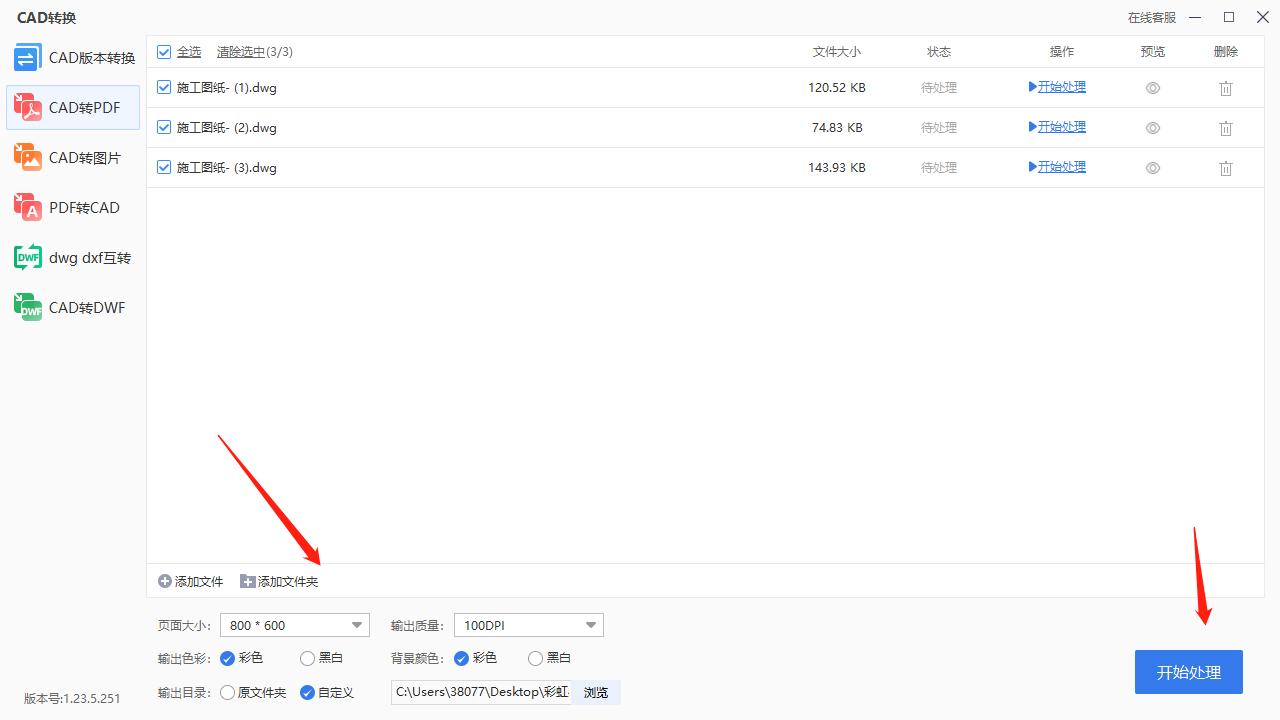Click the output directory path field
The image size is (1280, 720).
(x=481, y=692)
